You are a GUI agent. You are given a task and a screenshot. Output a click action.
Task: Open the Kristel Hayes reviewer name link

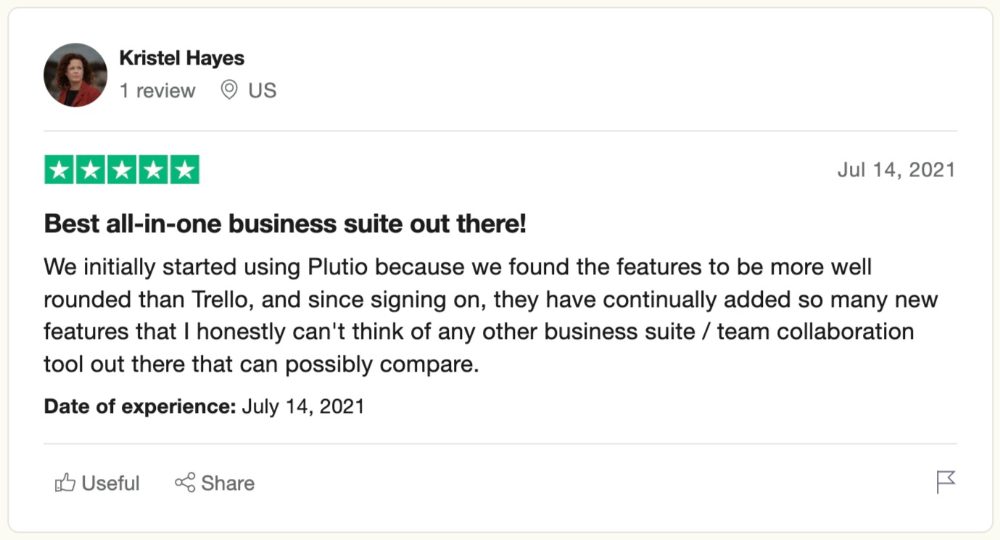(182, 58)
